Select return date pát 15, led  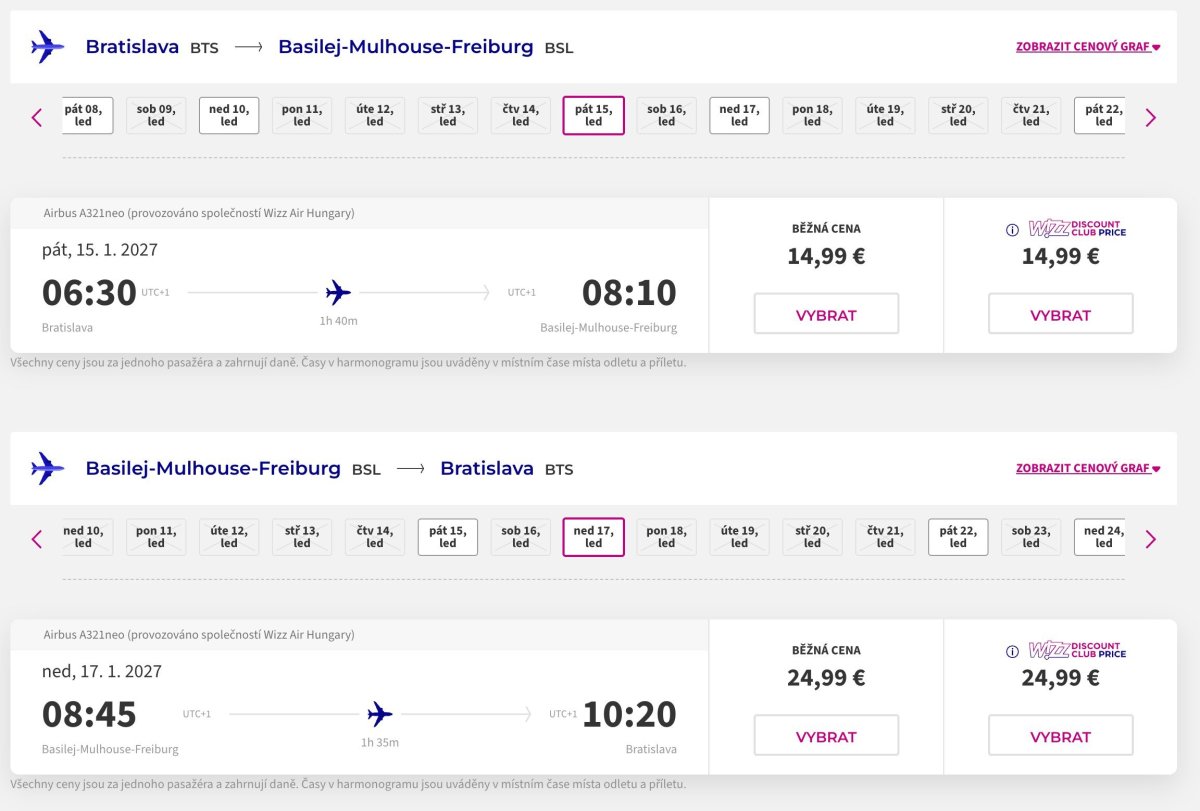[447, 537]
